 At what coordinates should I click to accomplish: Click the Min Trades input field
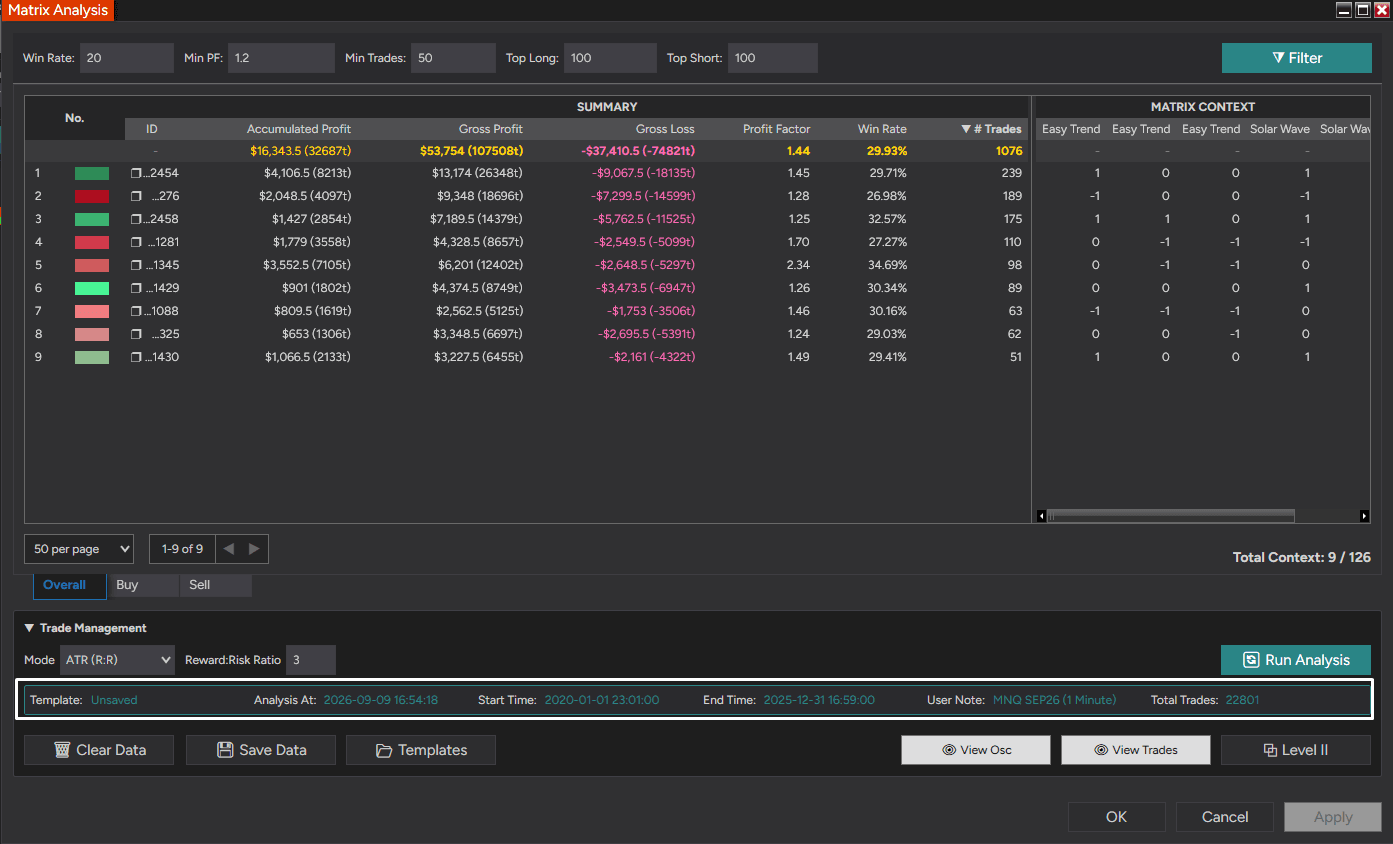tap(453, 58)
